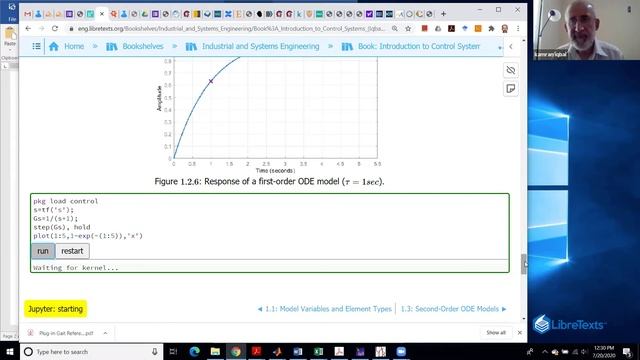Open the Windows Start menu
The width and height of the screenshot is (640, 360).
[10, 351]
